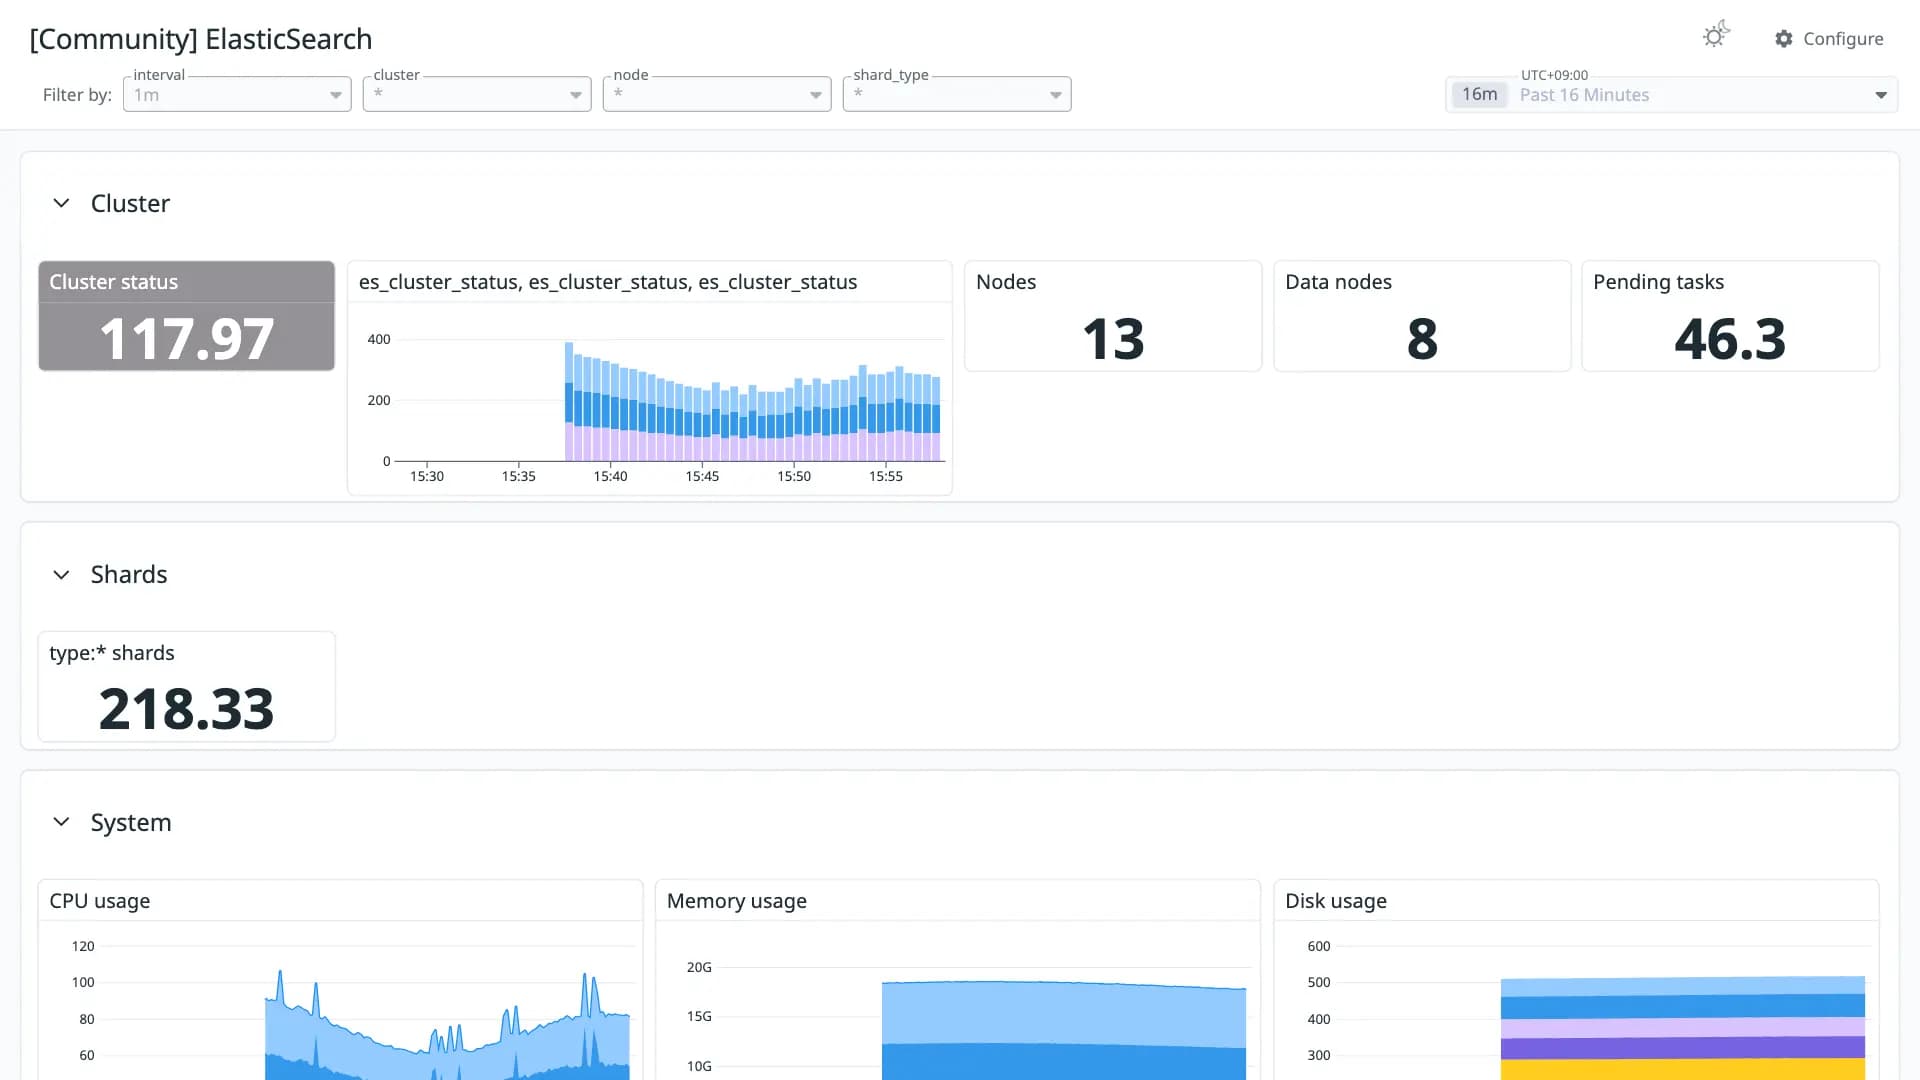This screenshot has width=1920, height=1080.
Task: Click the 15:50 tick on cluster status chart
Action: [794, 476]
